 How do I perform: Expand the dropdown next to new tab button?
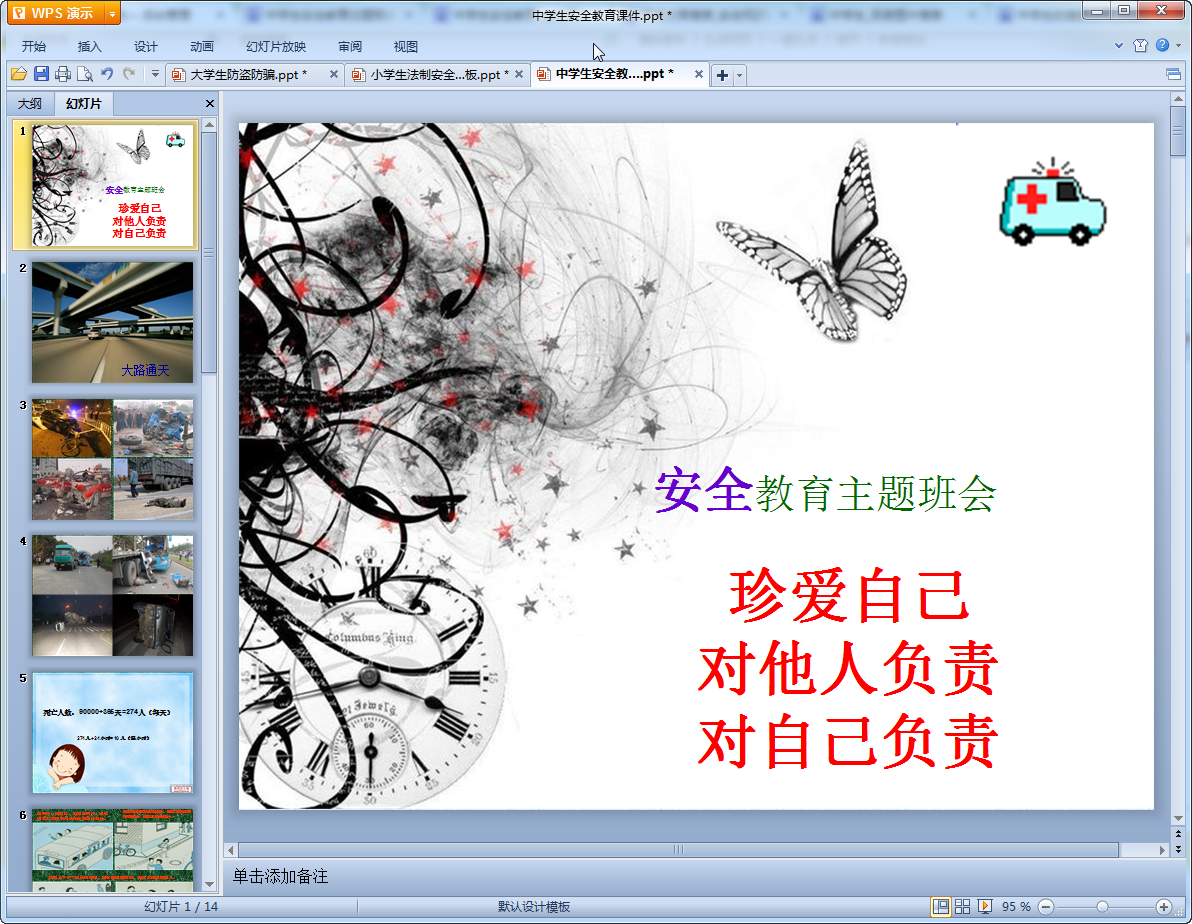(x=740, y=75)
